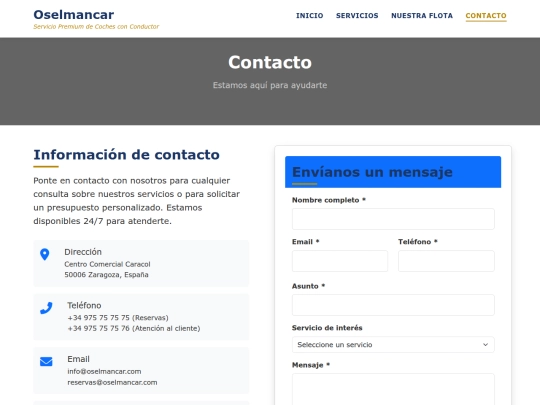
Task: Click the envelope email icon
Action: point(46,362)
